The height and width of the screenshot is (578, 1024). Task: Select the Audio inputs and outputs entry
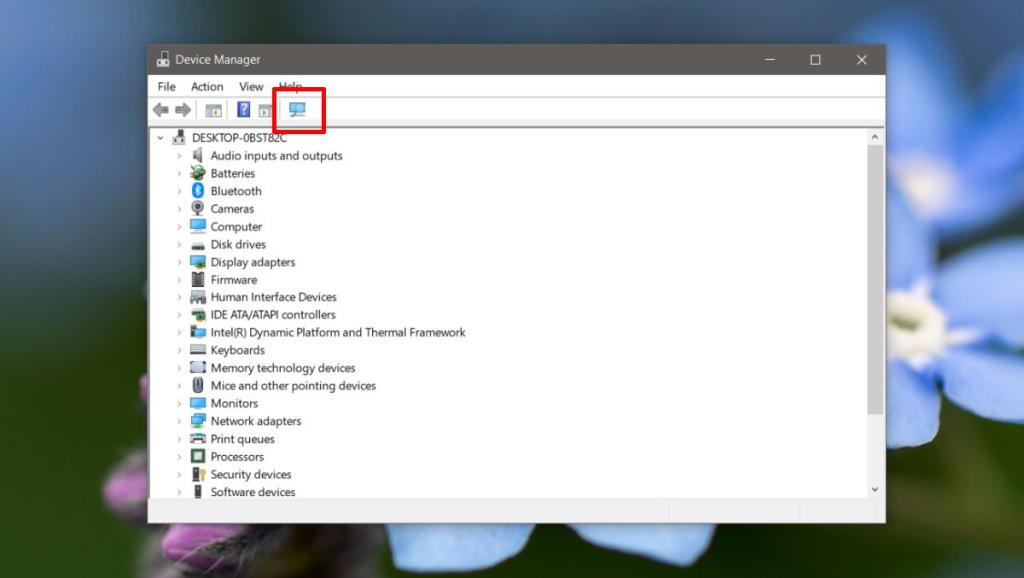pyautogui.click(x=277, y=155)
